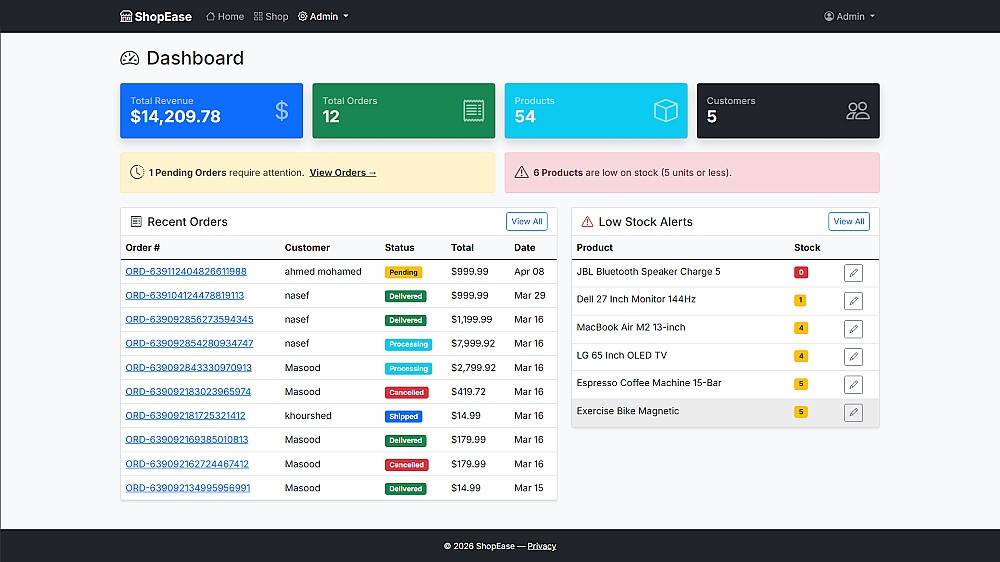This screenshot has height=562, width=1000.
Task: Click the Shipped status badge for khourshed
Action: click(403, 417)
